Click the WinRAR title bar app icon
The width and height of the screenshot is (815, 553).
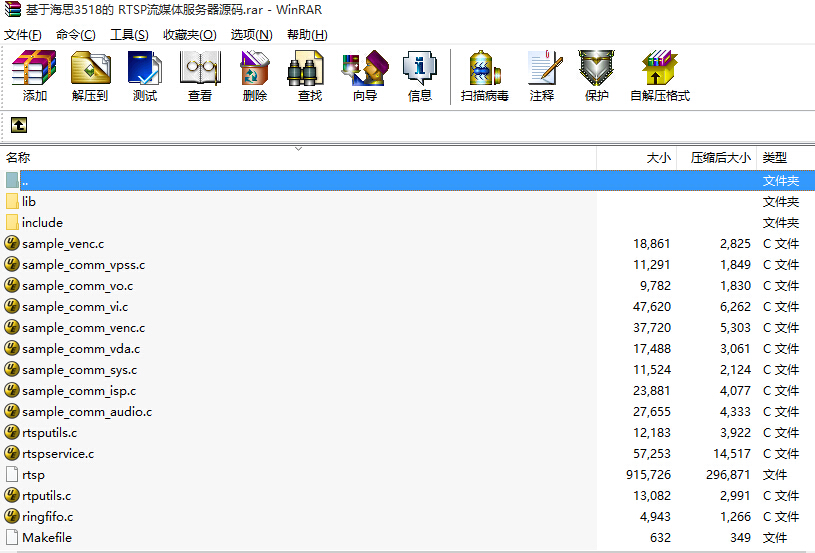point(12,9)
